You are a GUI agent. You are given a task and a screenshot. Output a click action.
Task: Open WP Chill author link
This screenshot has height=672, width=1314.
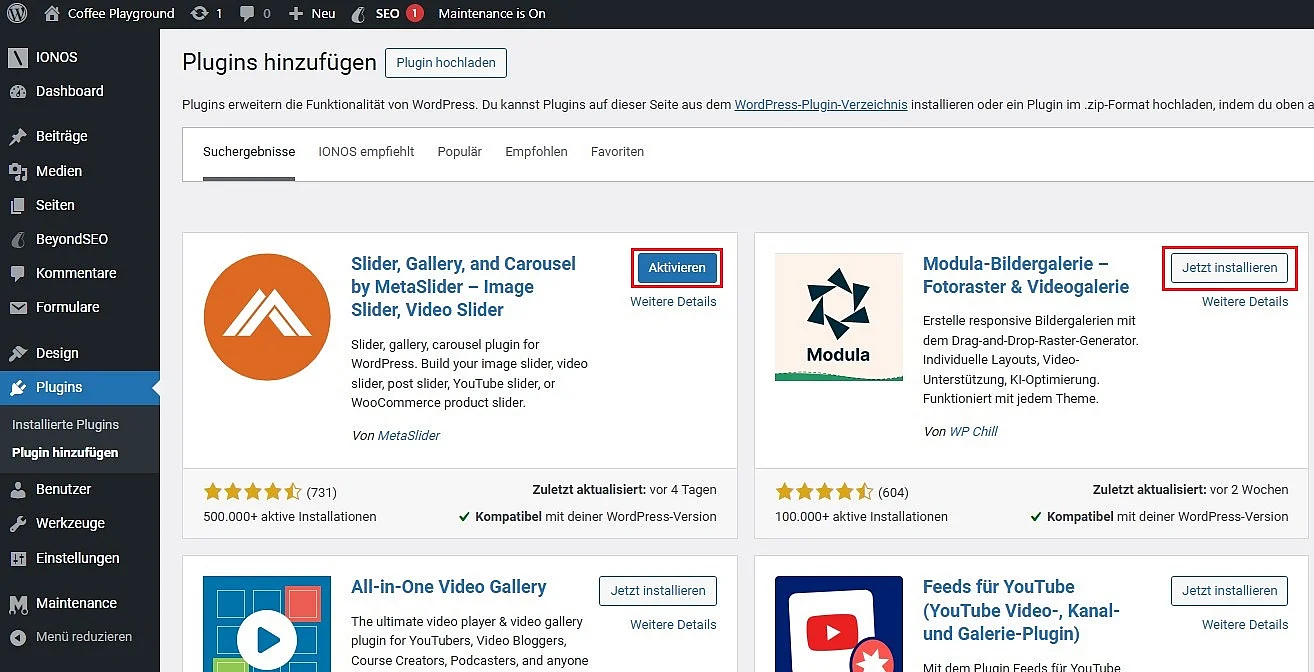[973, 432]
